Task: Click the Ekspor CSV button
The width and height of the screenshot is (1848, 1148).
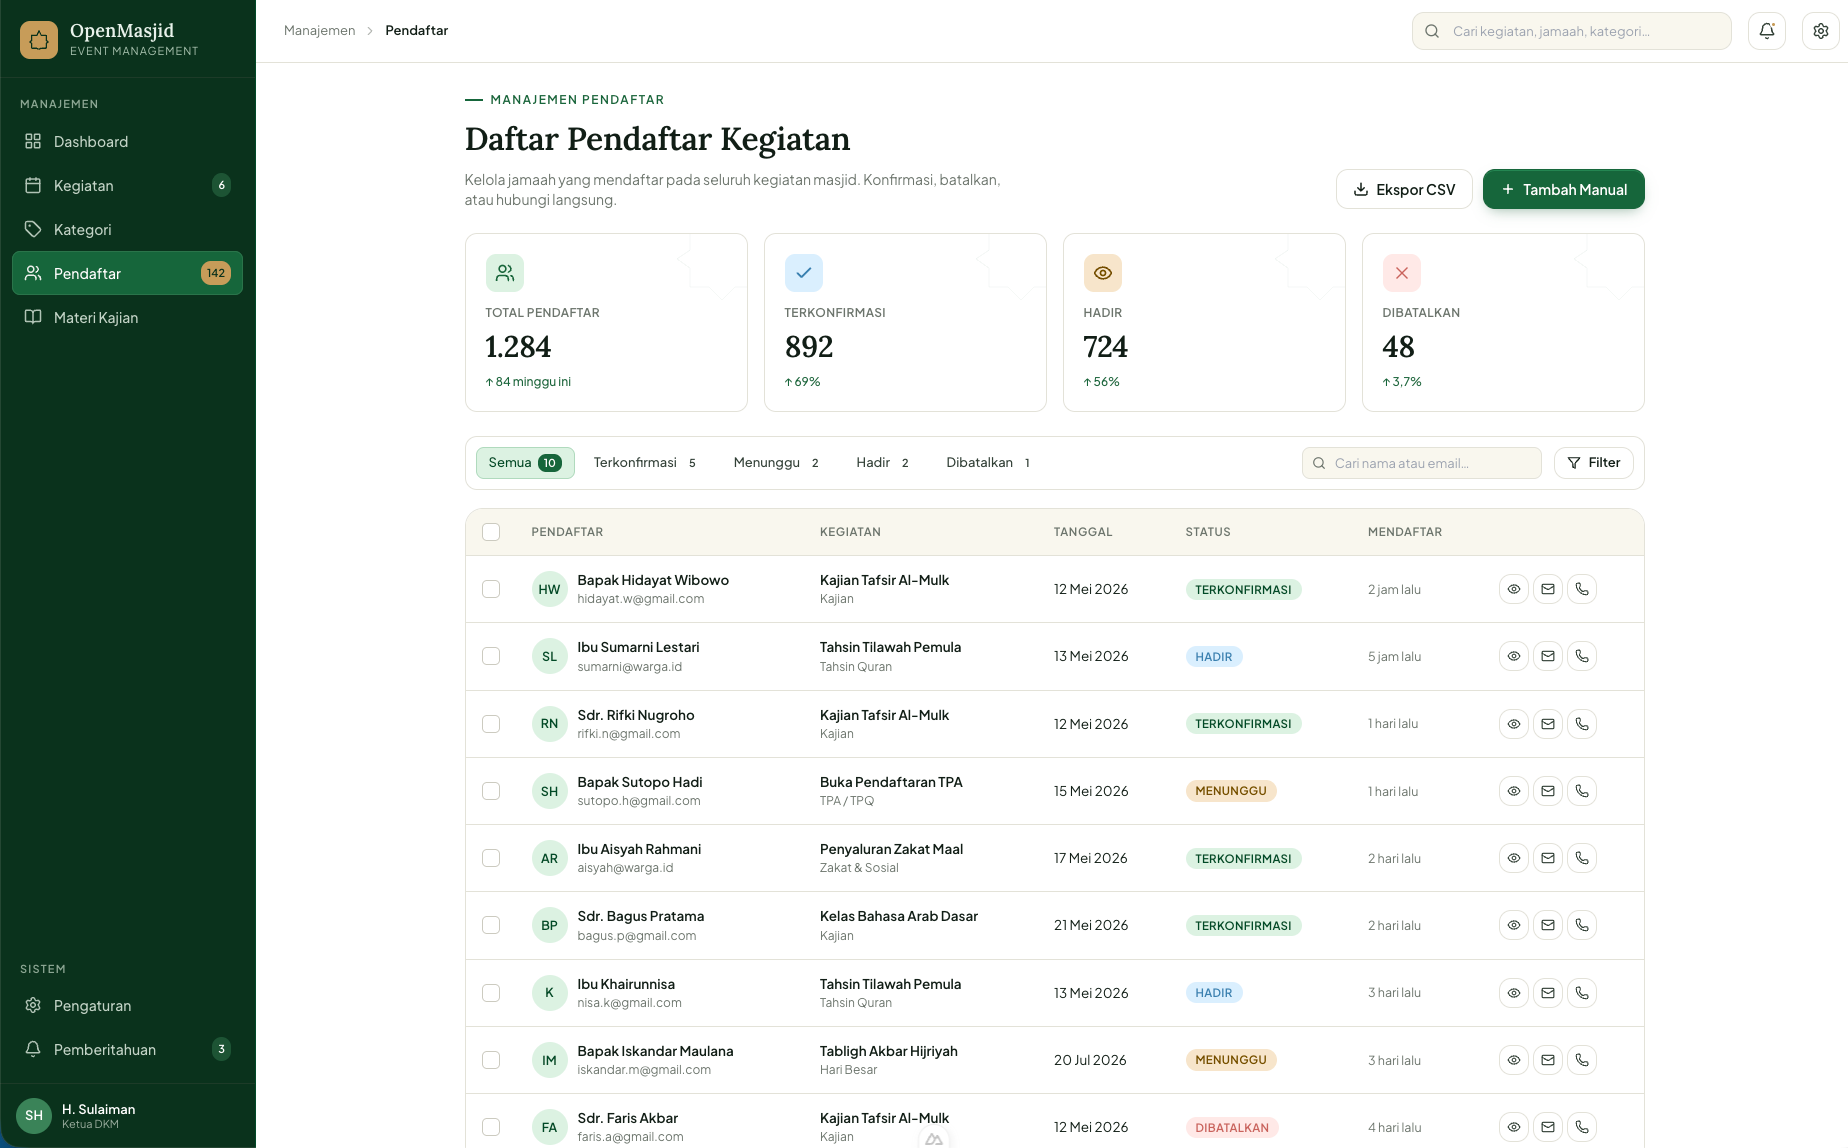Action: [x=1404, y=189]
